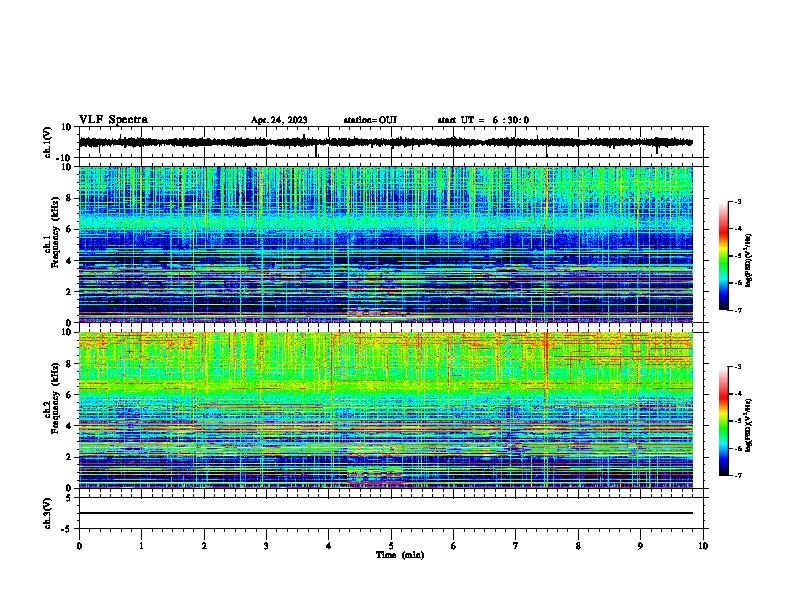The width and height of the screenshot is (792, 612).
Task: Click the "ch.3(V)" axis label
Action: click(x=48, y=514)
